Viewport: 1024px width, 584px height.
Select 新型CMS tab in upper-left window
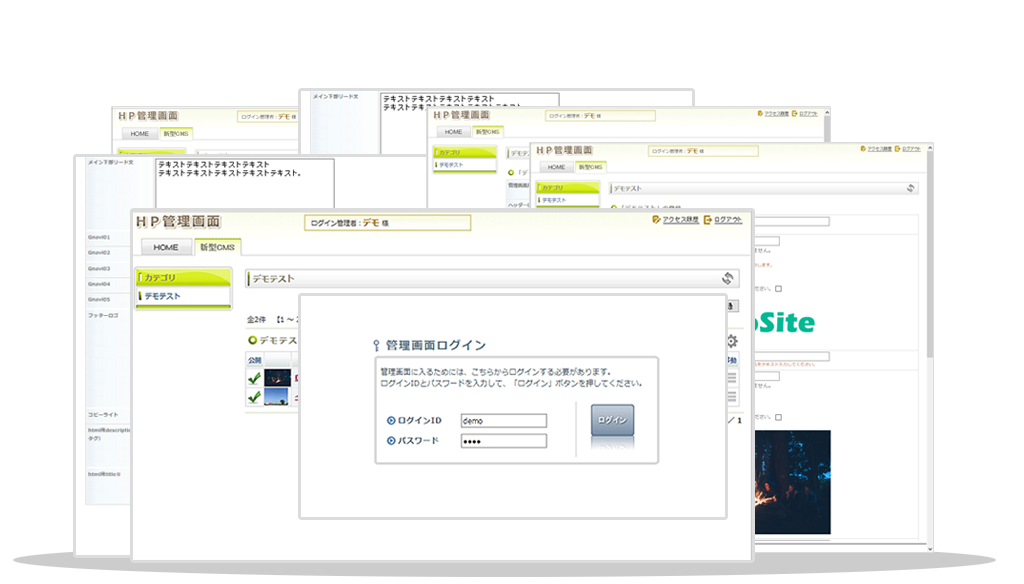click(176, 133)
